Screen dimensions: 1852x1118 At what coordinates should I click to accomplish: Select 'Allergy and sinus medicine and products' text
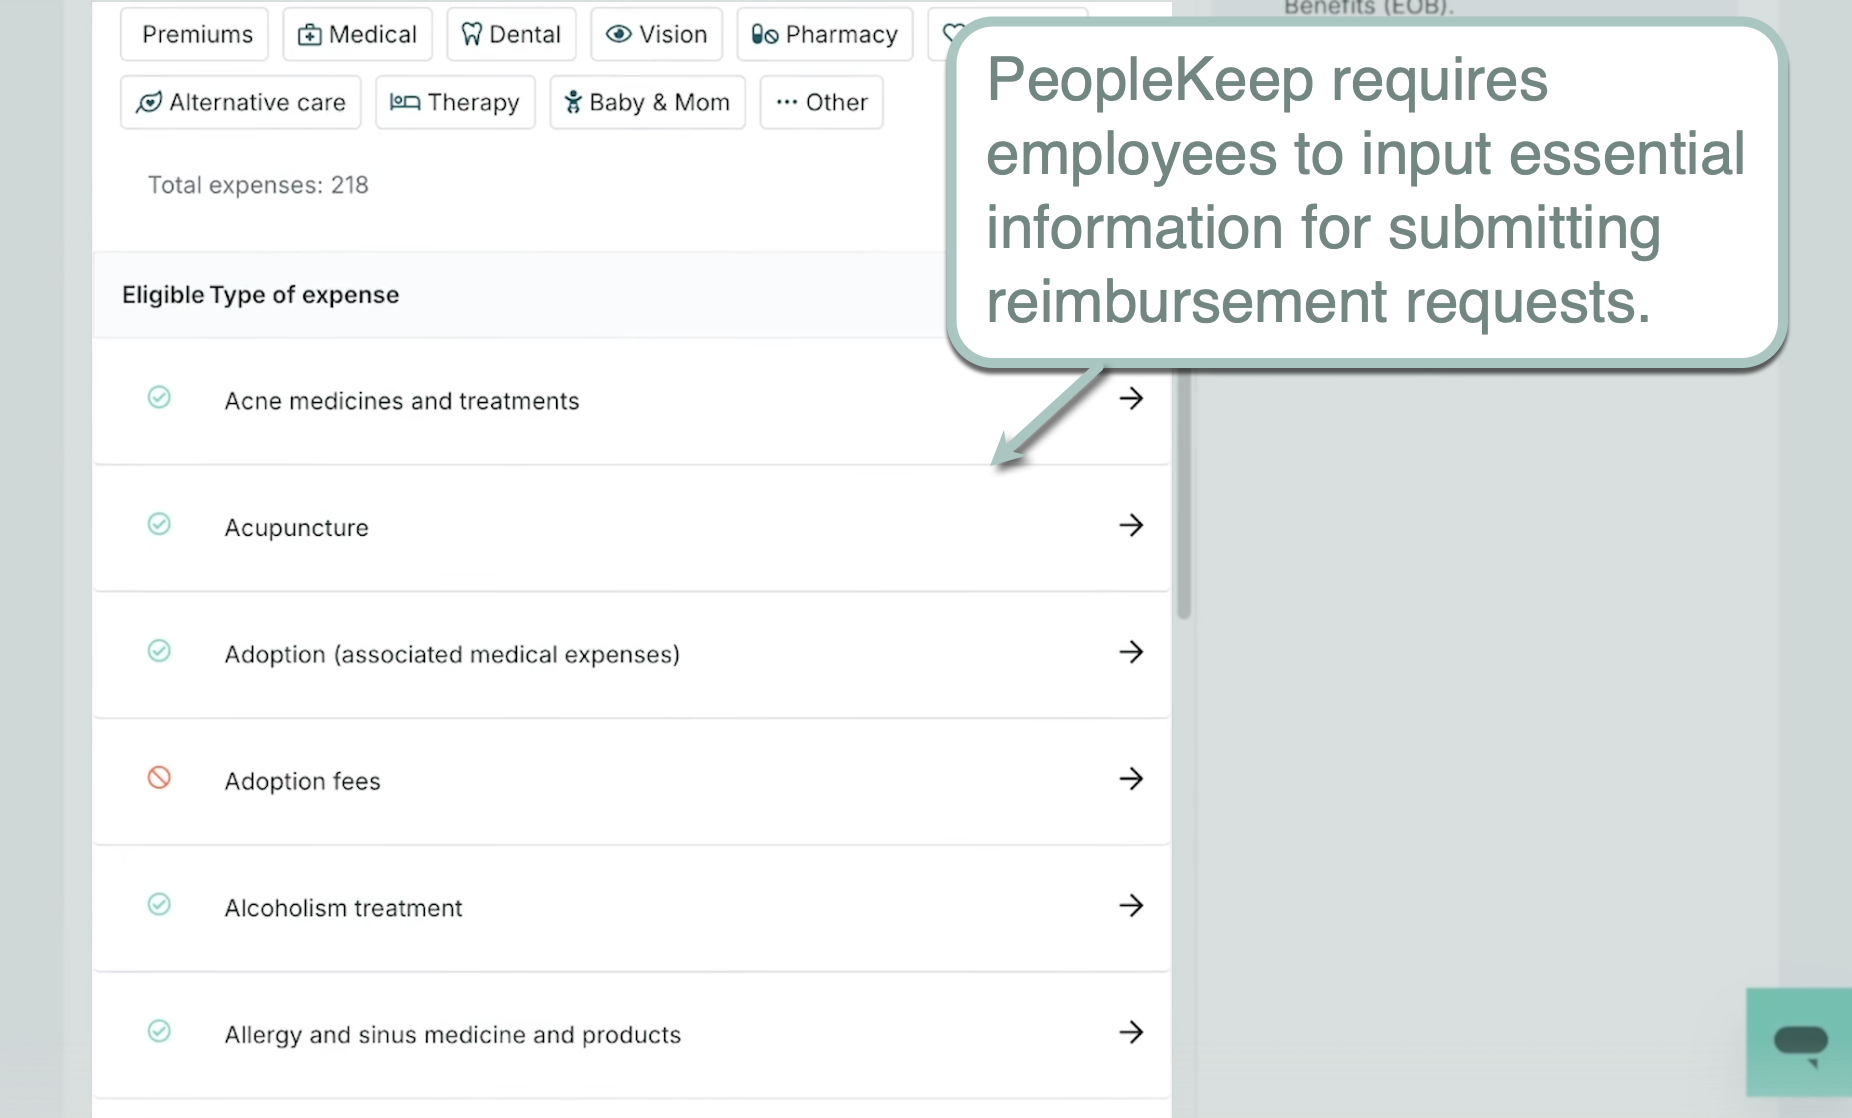pos(453,1035)
